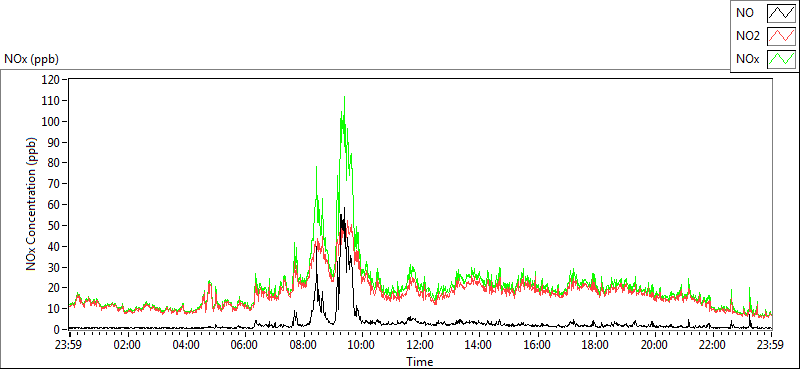Click the 0 y-axis scale value

tap(57, 330)
